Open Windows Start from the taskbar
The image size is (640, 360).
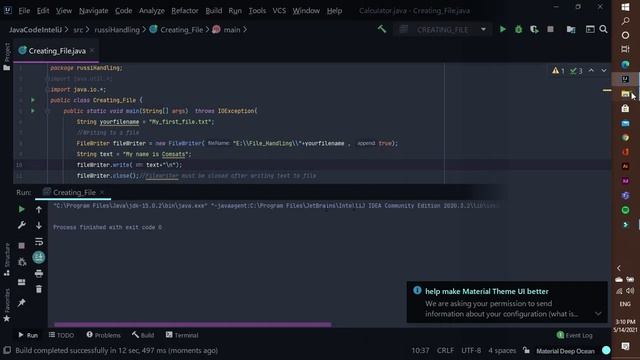pos(625,7)
